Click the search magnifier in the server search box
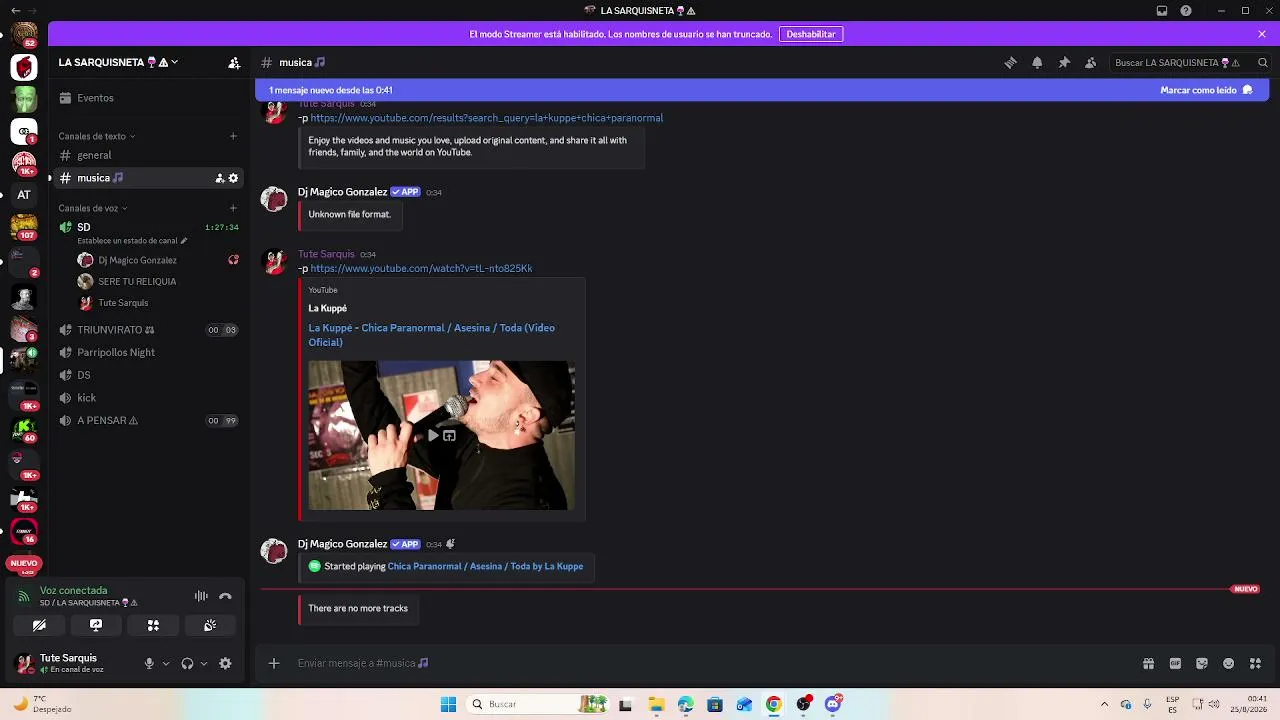This screenshot has width=1280, height=720. click(1262, 62)
